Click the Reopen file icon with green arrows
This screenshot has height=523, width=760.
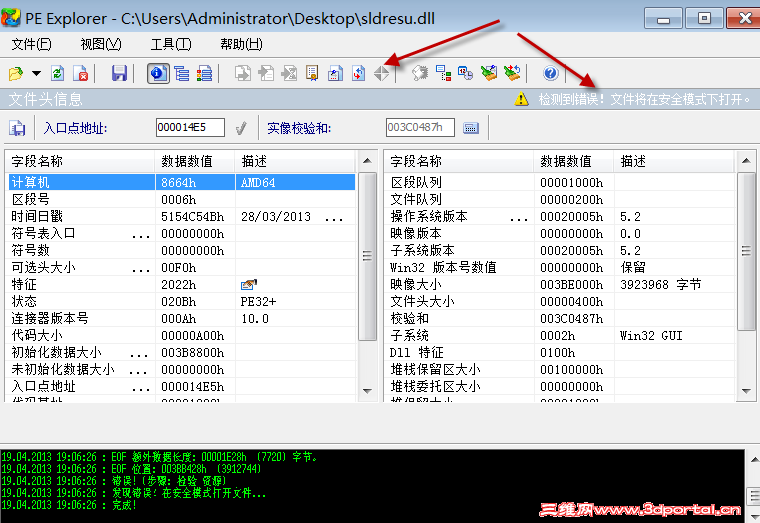tap(58, 74)
